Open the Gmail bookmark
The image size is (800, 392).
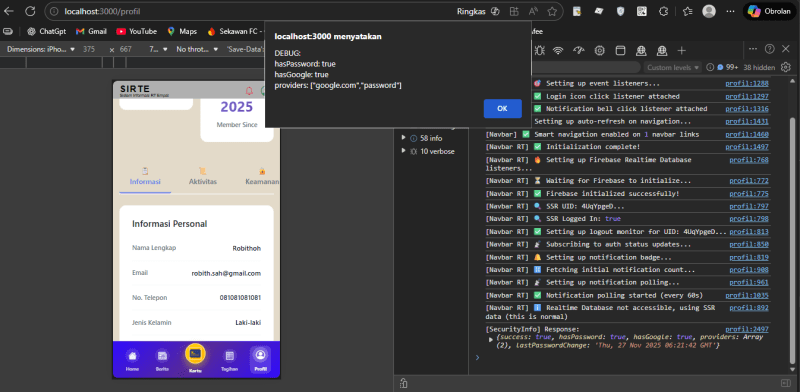[x=91, y=31]
